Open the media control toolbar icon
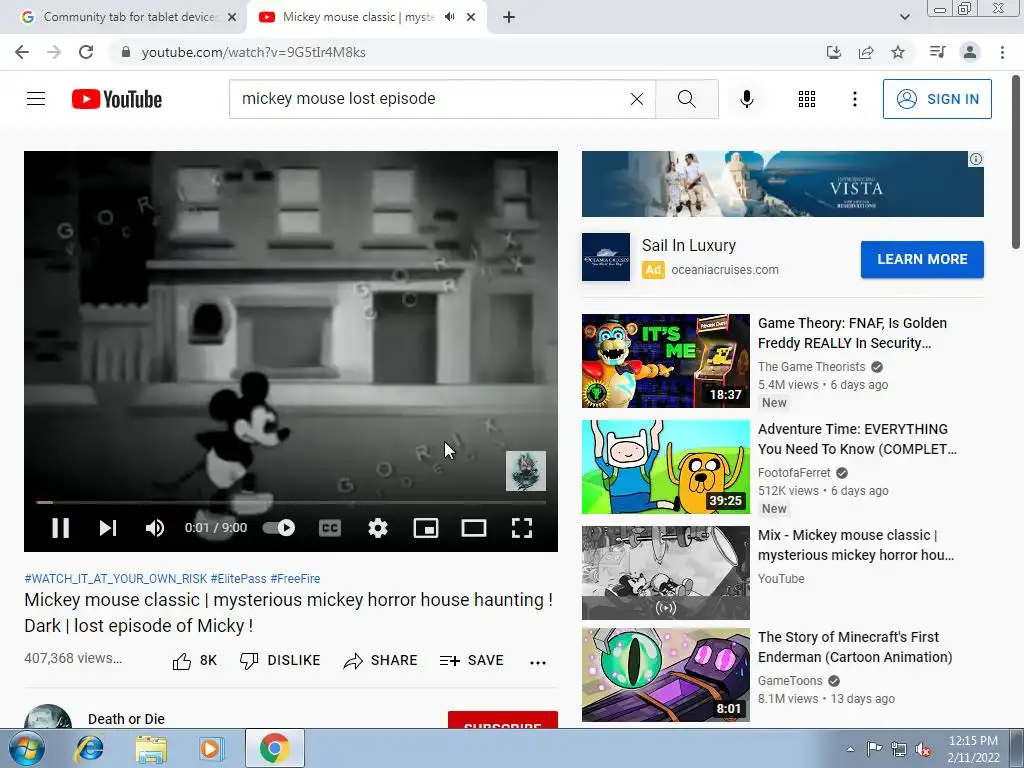 point(937,52)
